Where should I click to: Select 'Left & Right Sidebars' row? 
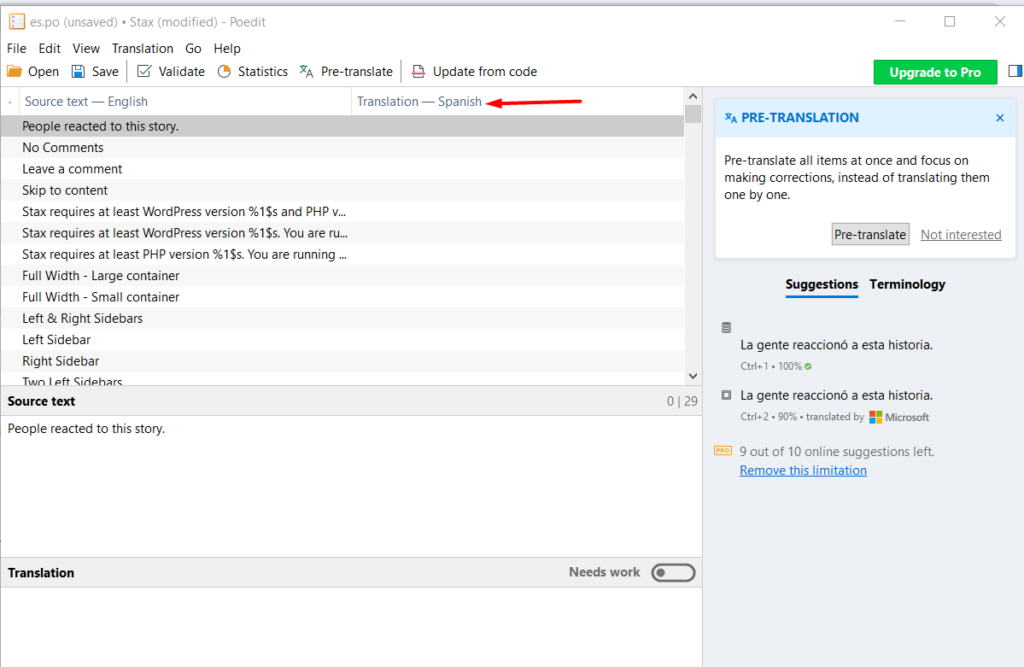pyautogui.click(x=342, y=318)
